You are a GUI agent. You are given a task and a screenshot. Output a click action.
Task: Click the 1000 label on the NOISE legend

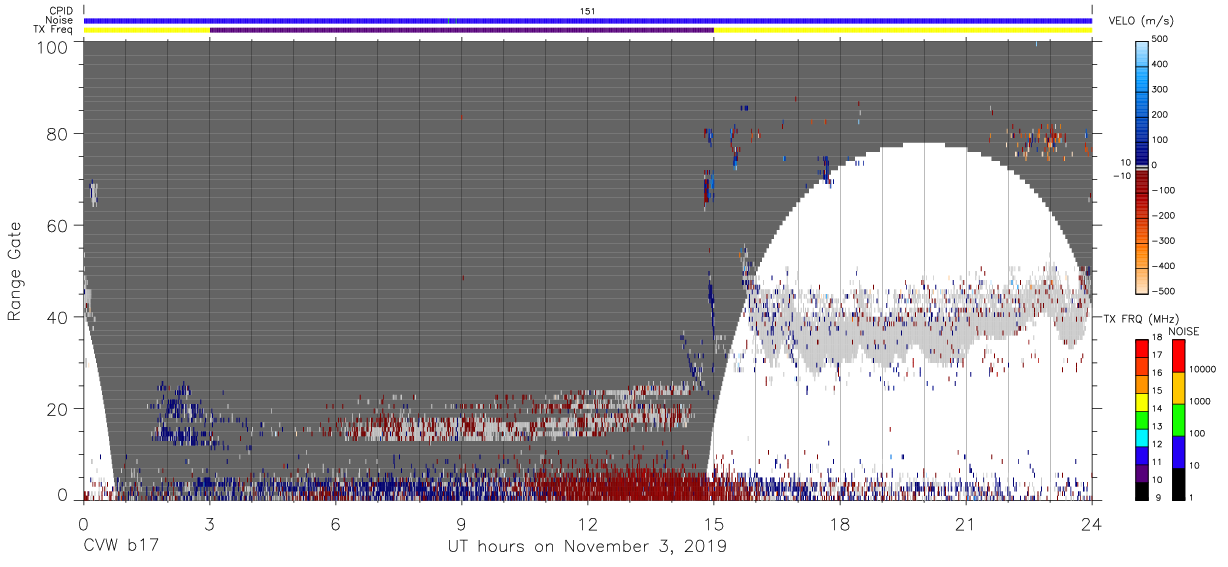(x=1198, y=403)
